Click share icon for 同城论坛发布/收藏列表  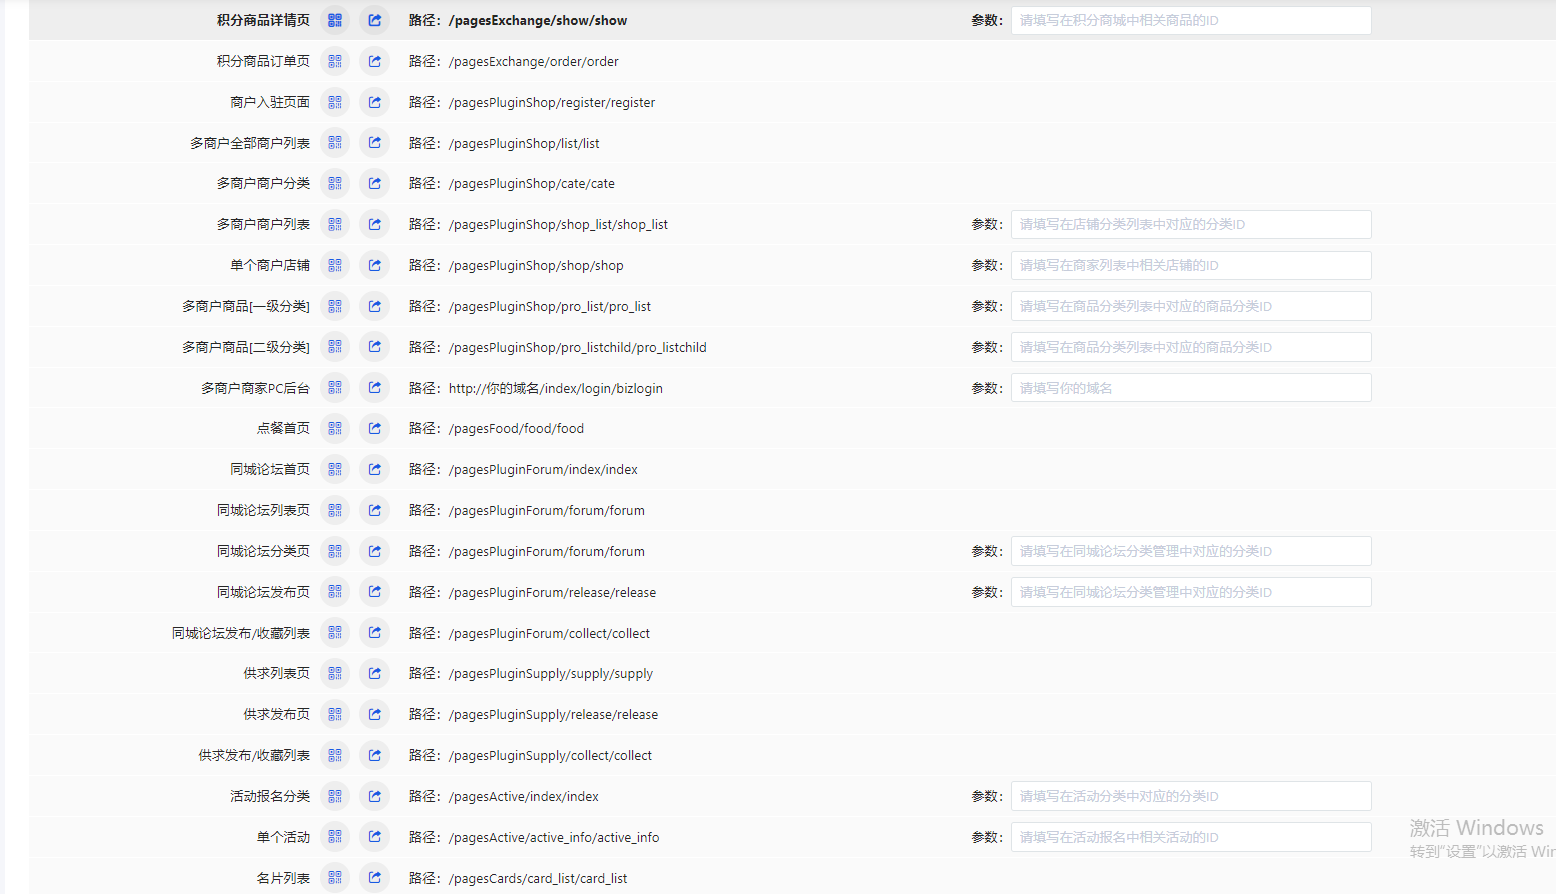pyautogui.click(x=374, y=633)
